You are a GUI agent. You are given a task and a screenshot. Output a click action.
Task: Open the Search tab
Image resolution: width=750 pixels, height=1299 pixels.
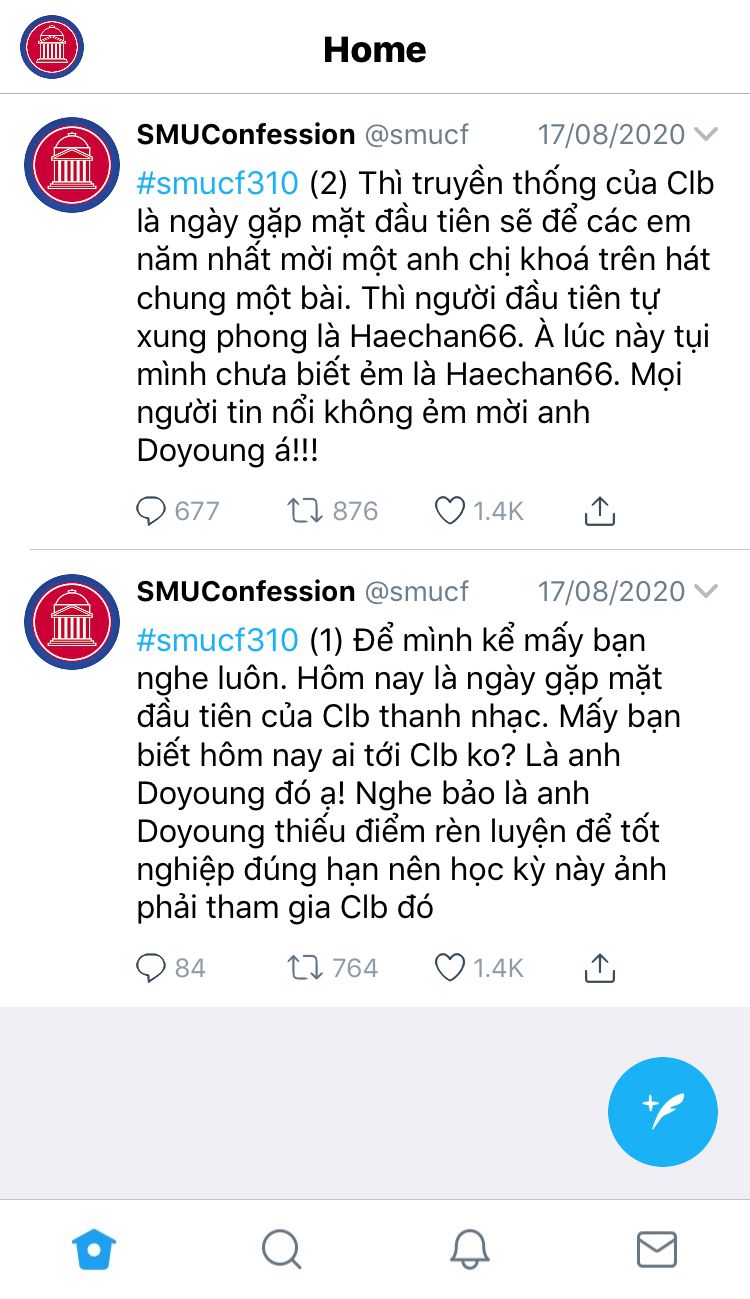coord(281,1249)
